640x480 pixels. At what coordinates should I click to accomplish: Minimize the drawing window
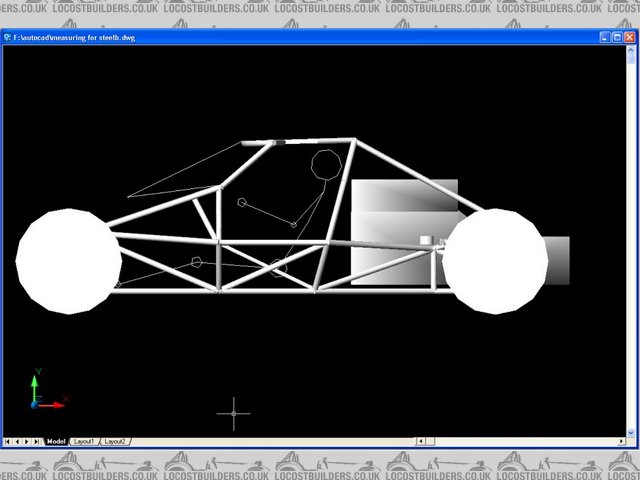(x=605, y=37)
